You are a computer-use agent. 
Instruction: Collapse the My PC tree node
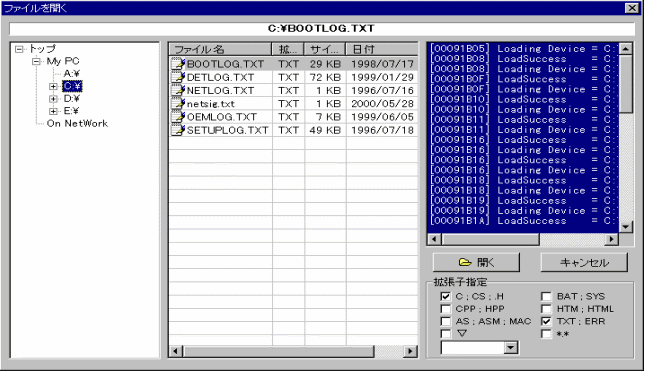point(37,61)
